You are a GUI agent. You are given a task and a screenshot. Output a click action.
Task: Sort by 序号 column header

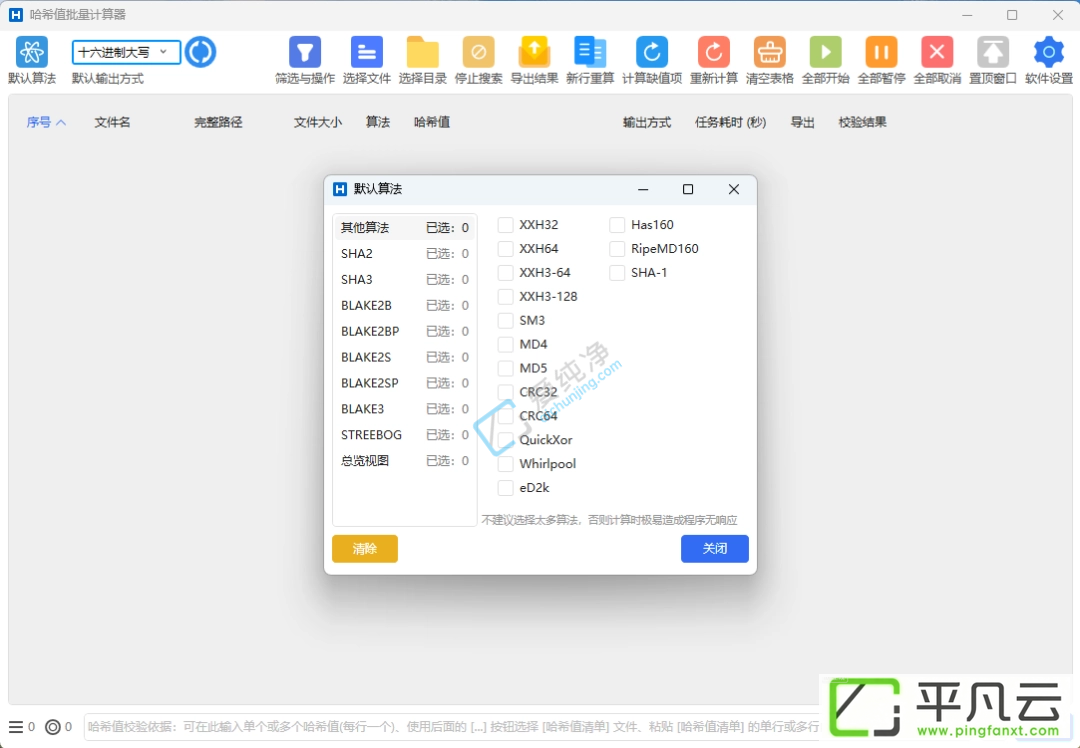coord(46,123)
